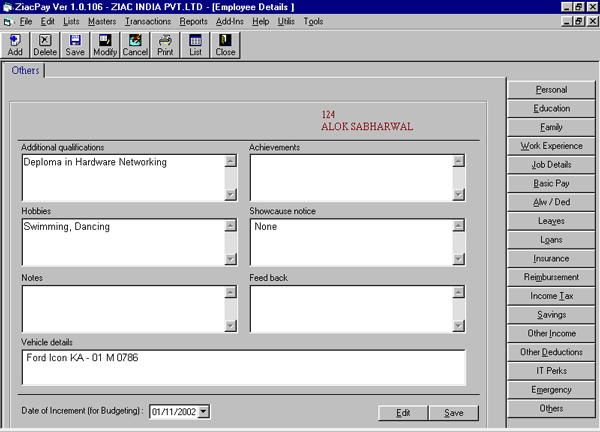Open the Education section
600x432 pixels.
551,108
